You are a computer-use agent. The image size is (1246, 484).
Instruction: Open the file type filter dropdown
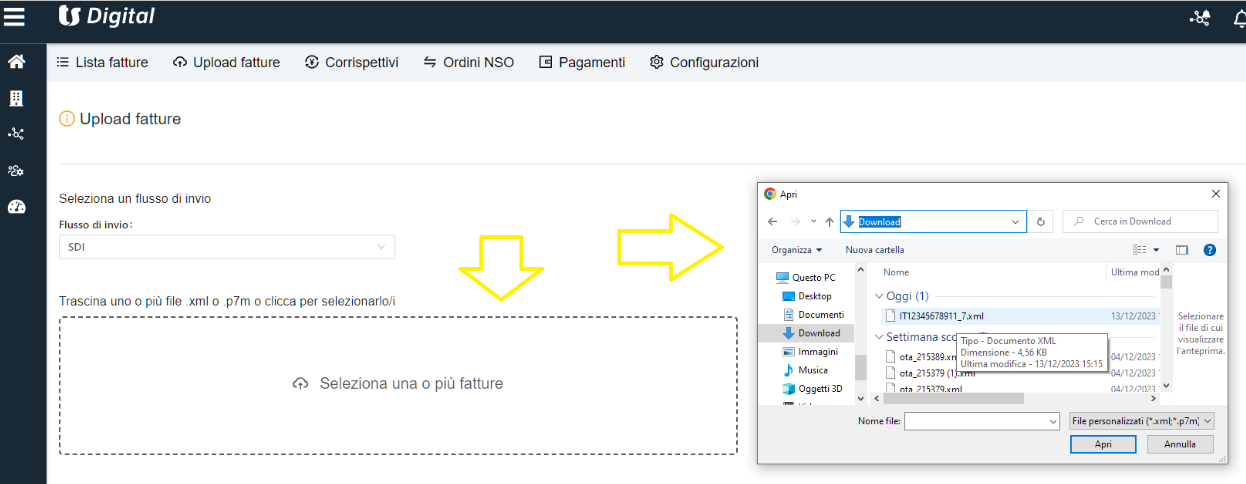pyautogui.click(x=1140, y=422)
